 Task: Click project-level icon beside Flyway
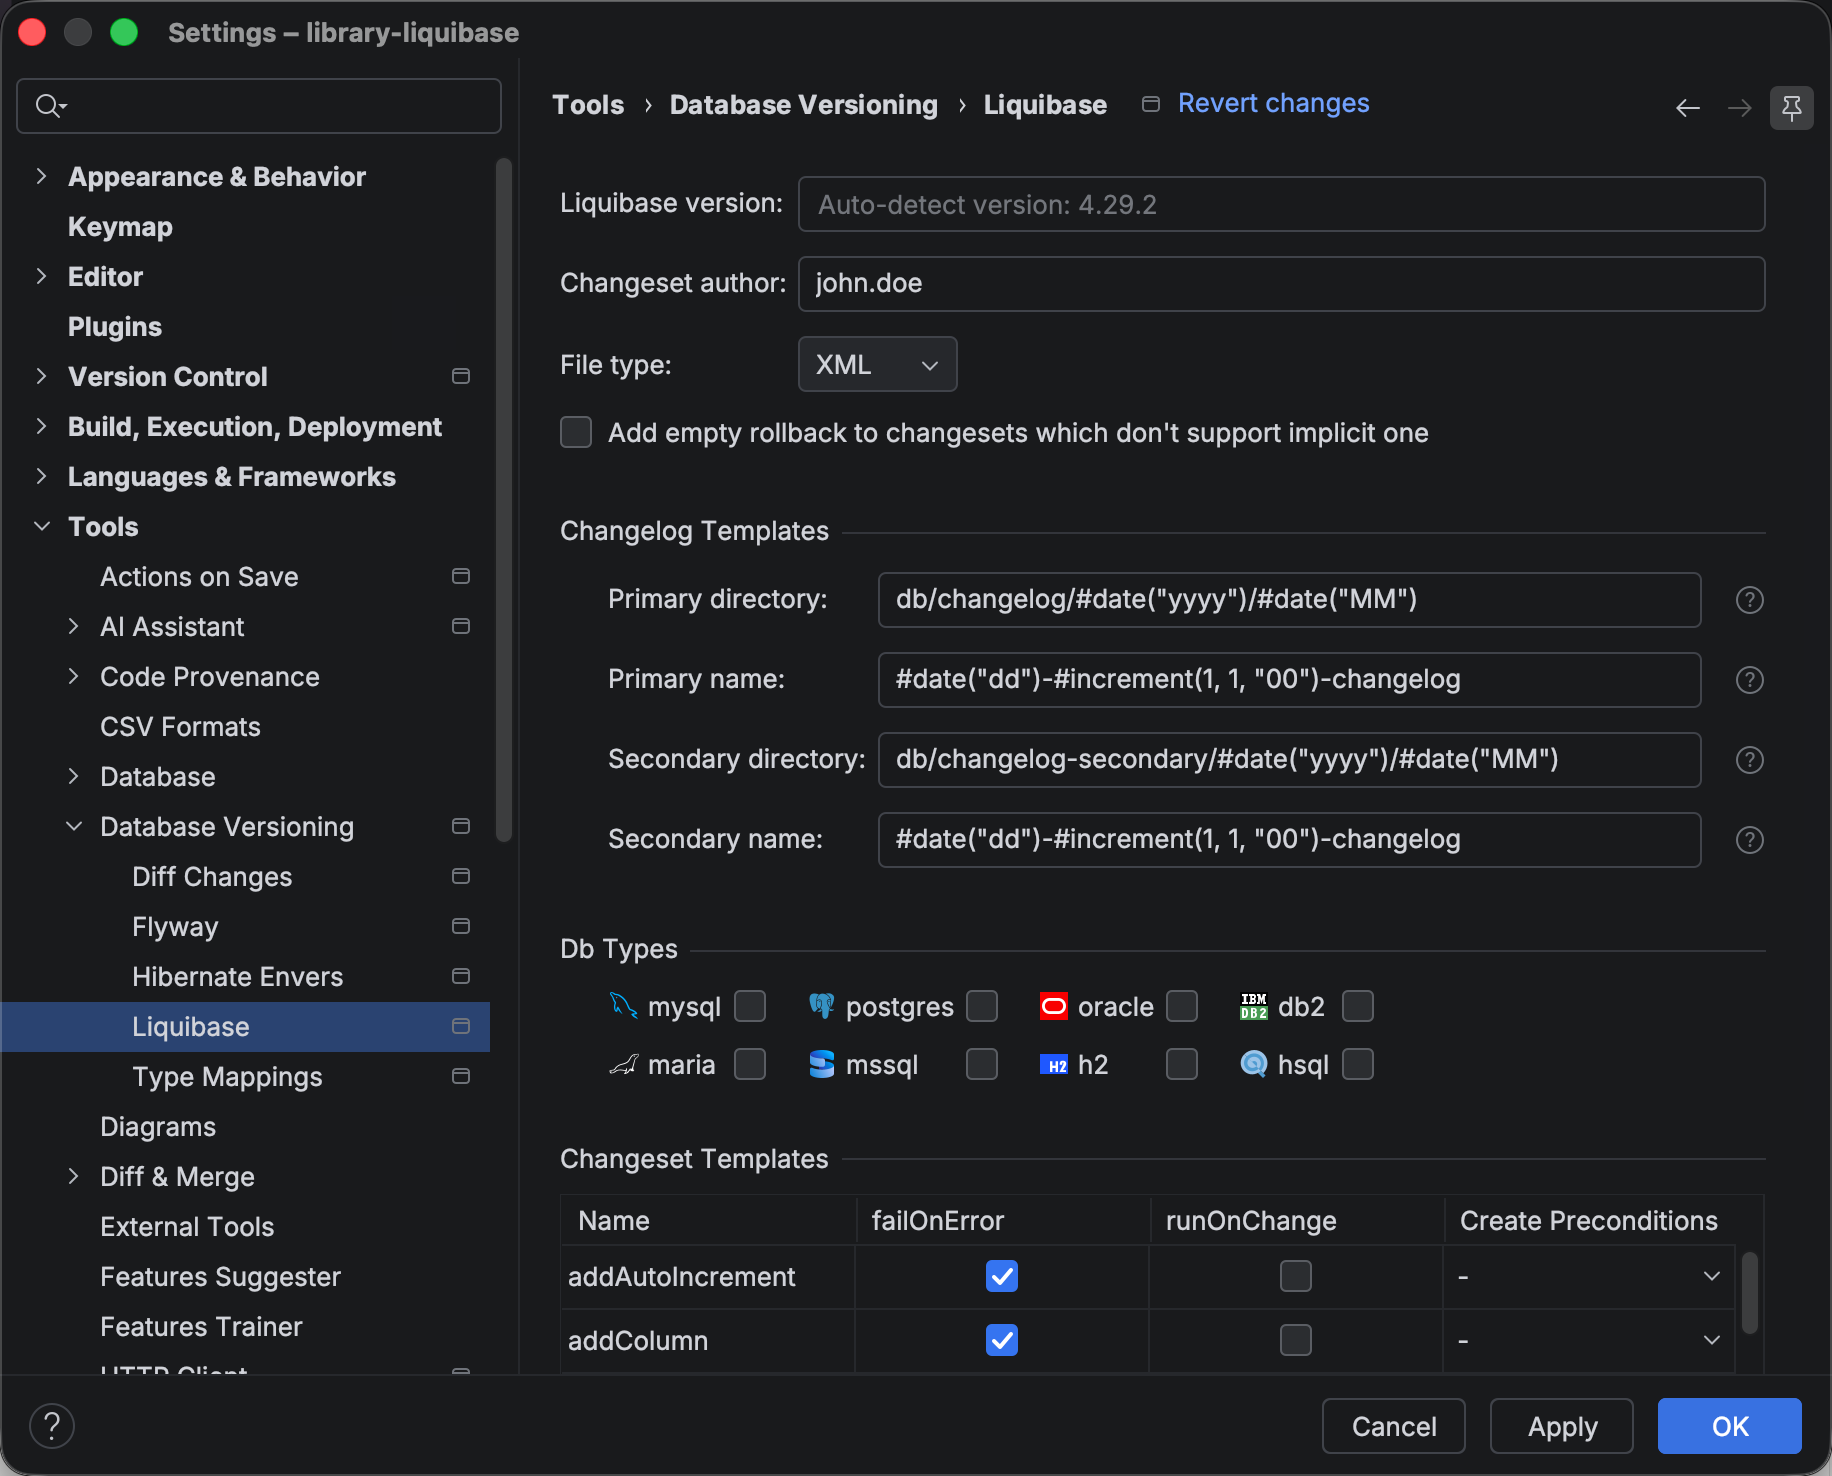461,926
